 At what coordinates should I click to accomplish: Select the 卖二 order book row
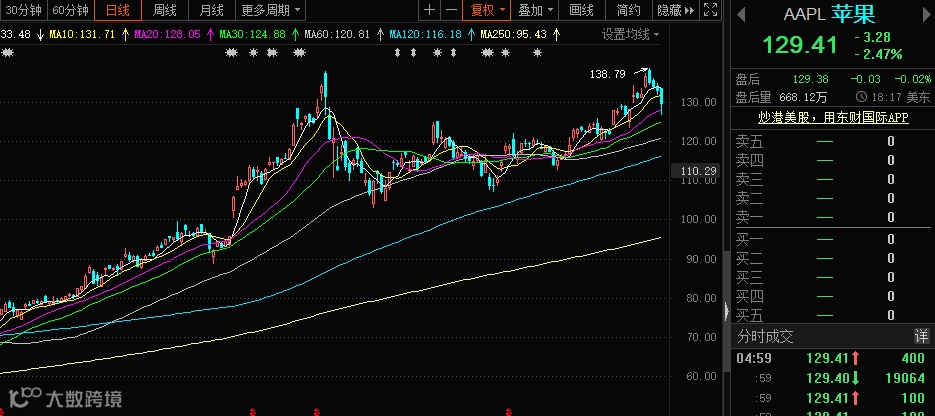[832, 198]
